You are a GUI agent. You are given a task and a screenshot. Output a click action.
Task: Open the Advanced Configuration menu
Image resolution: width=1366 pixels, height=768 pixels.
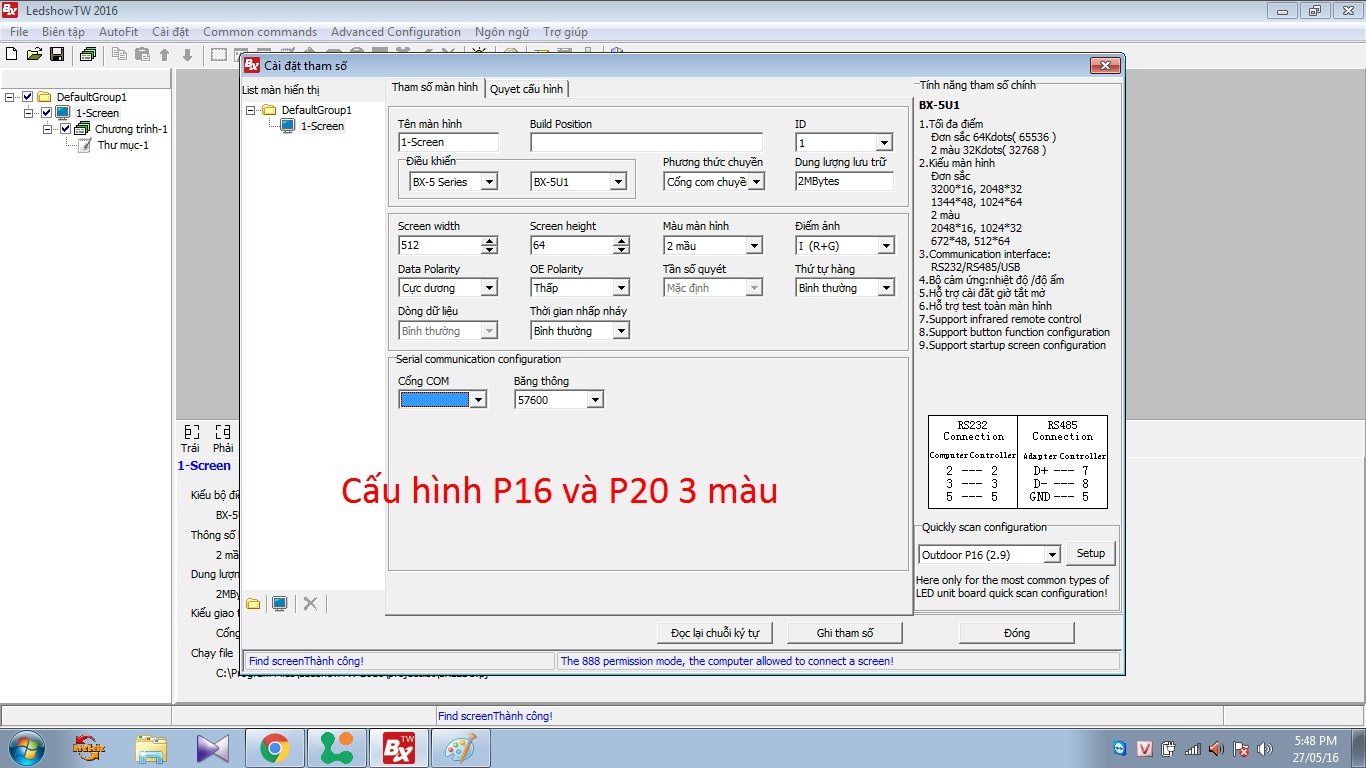[x=395, y=31]
